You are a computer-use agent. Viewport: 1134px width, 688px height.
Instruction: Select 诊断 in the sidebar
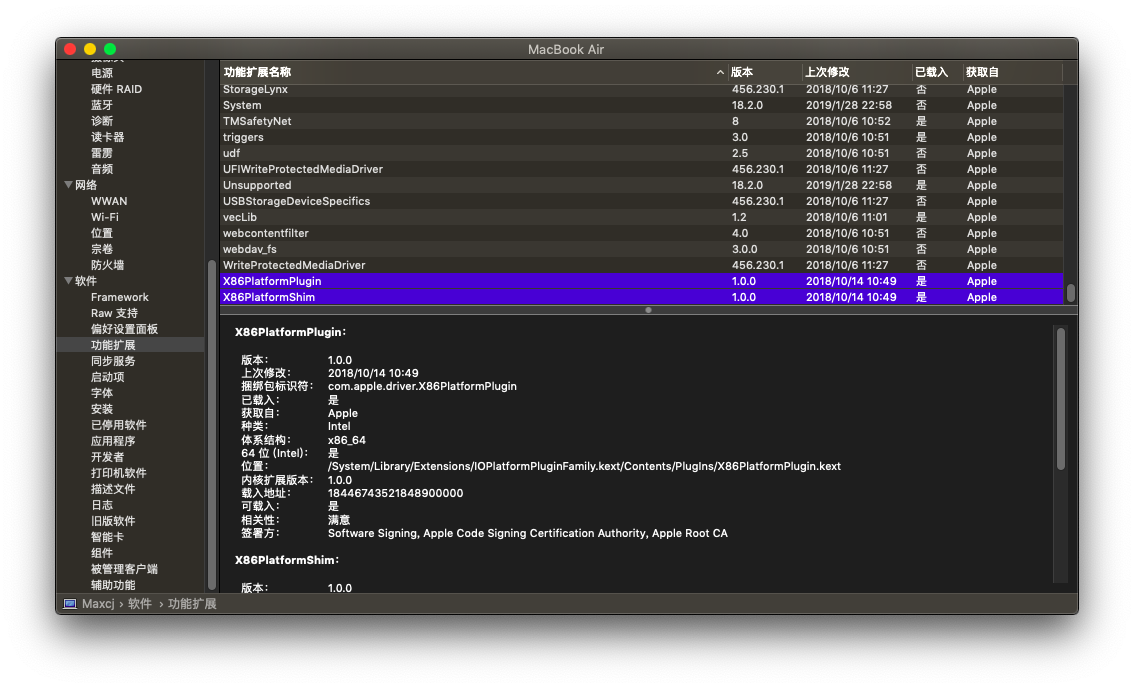coord(102,121)
